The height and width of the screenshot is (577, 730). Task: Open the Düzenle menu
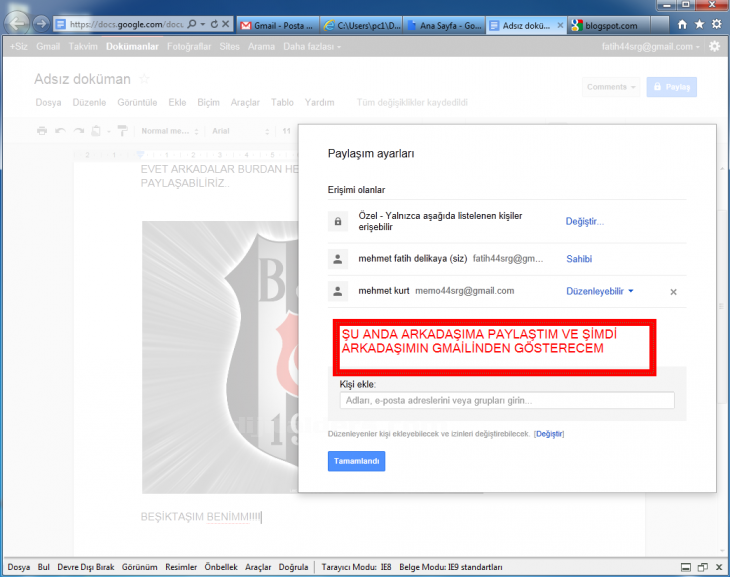coord(89,102)
